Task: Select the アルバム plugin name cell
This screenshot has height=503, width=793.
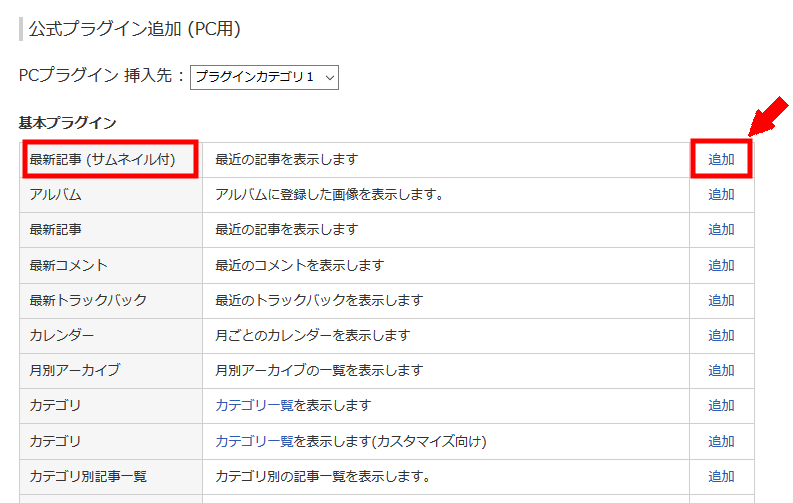Action: pyautogui.click(x=111, y=195)
